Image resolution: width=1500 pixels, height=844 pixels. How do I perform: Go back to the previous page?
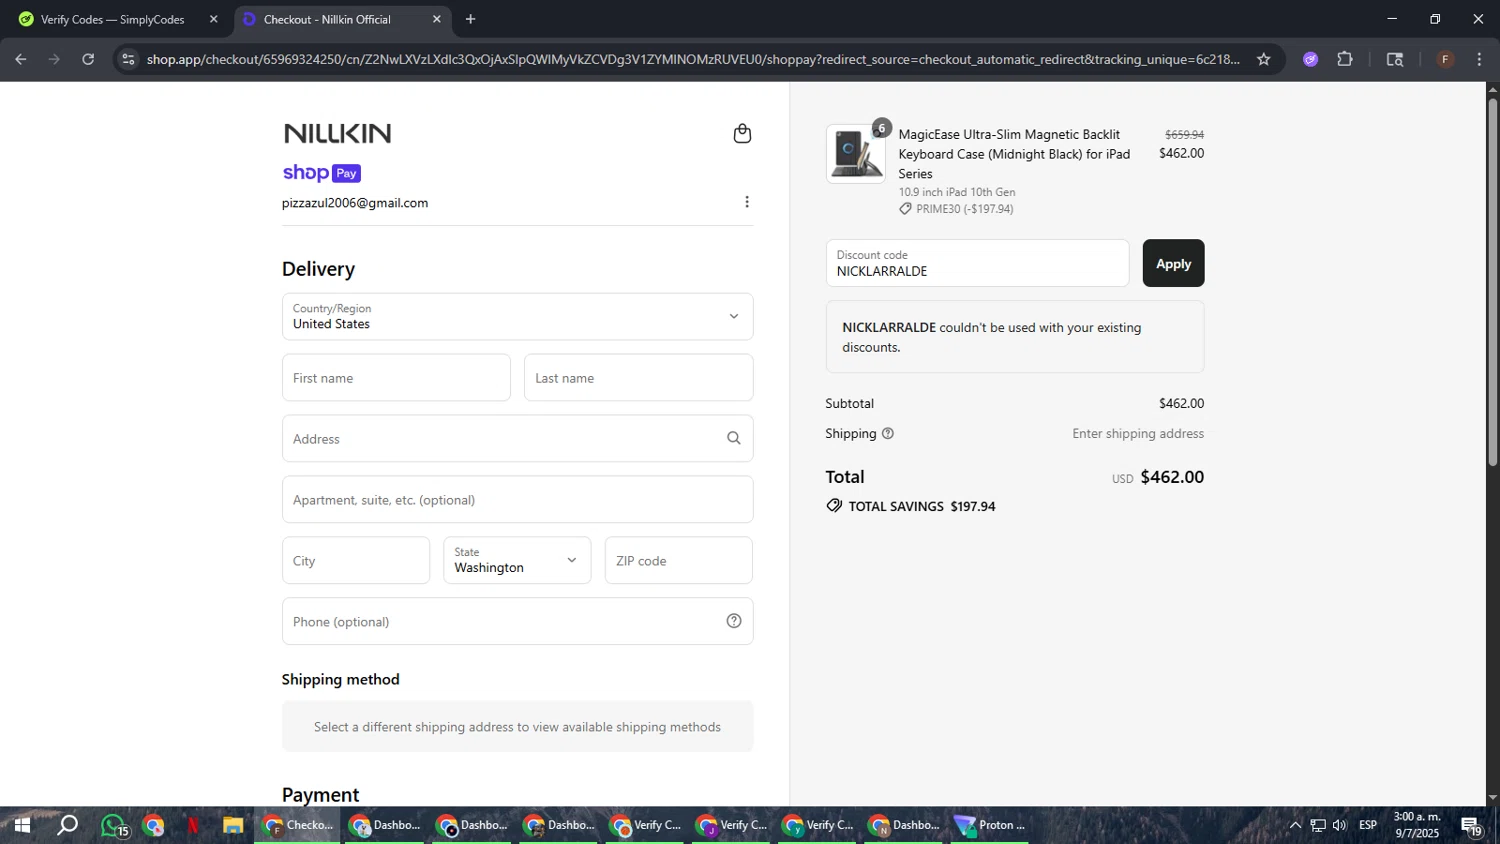point(21,59)
